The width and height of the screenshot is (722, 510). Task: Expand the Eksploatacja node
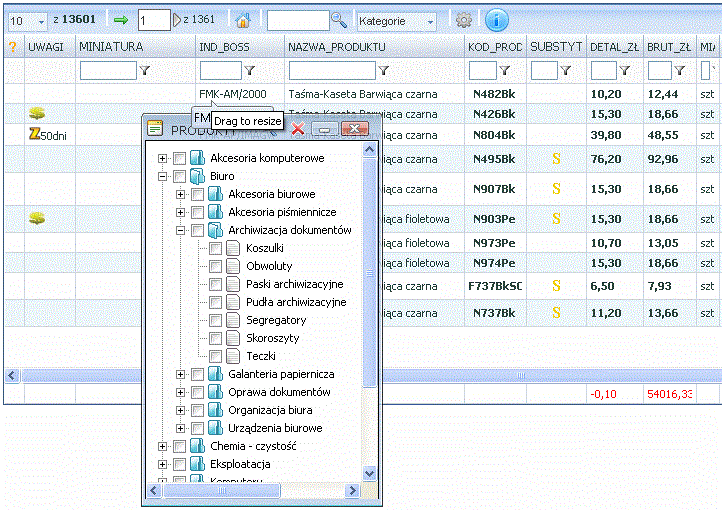pos(162,464)
